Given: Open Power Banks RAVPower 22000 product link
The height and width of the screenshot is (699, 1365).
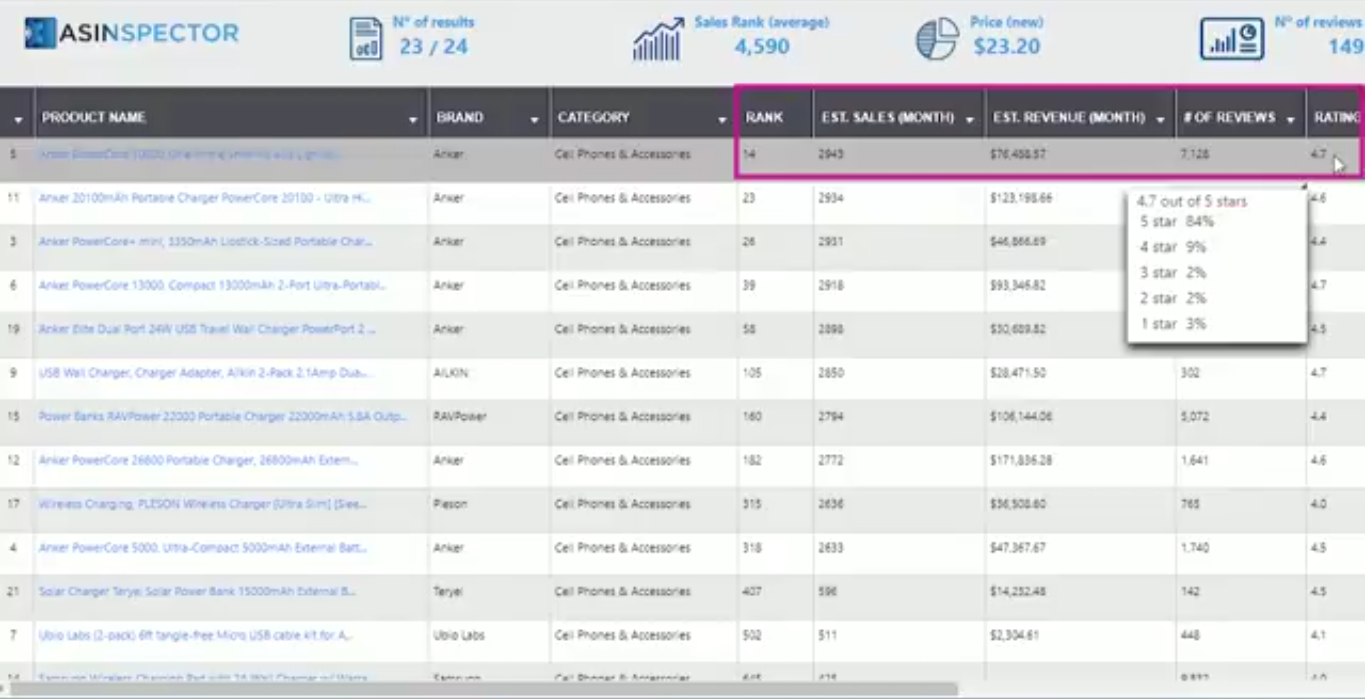Looking at the screenshot, I should (223, 416).
